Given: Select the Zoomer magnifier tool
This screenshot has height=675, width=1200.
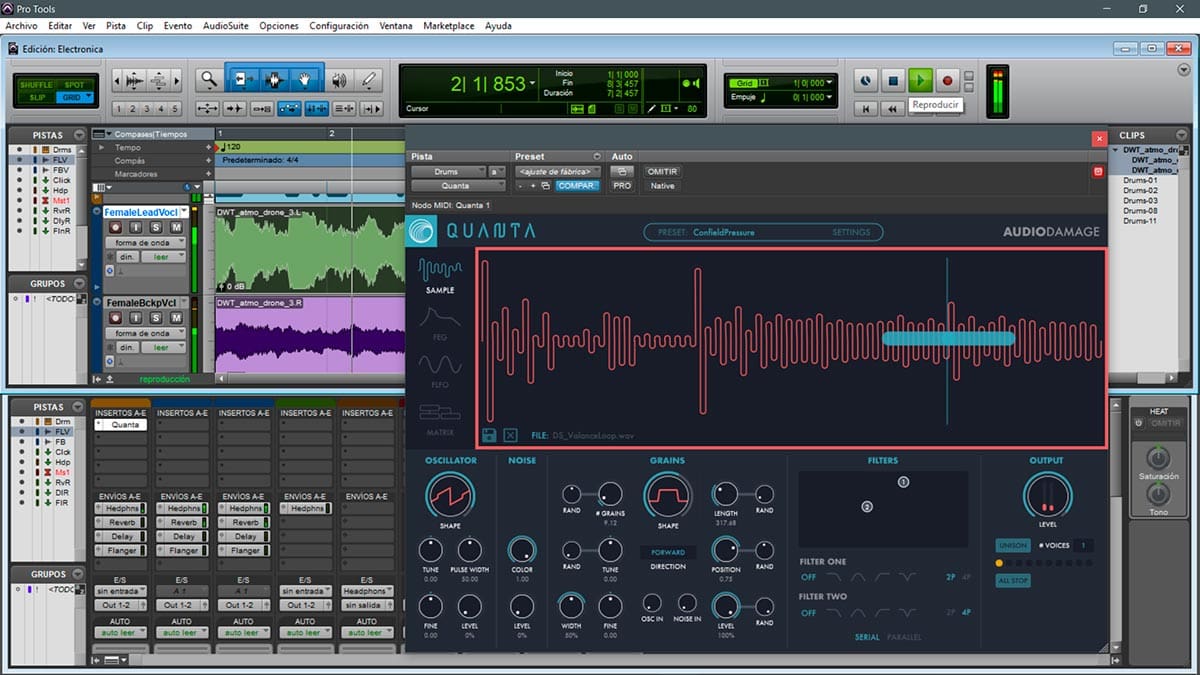Looking at the screenshot, I should pos(209,80).
